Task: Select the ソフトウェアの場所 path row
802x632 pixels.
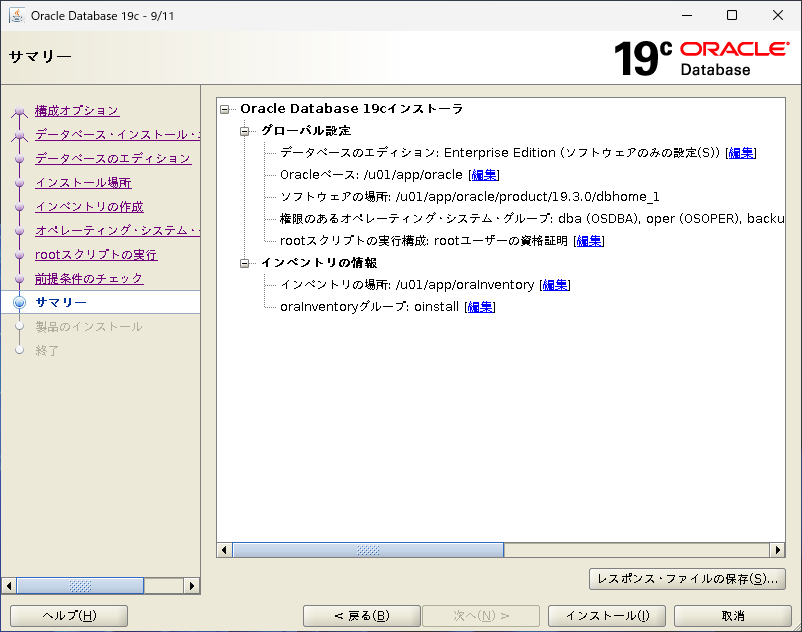Action: tap(470, 197)
